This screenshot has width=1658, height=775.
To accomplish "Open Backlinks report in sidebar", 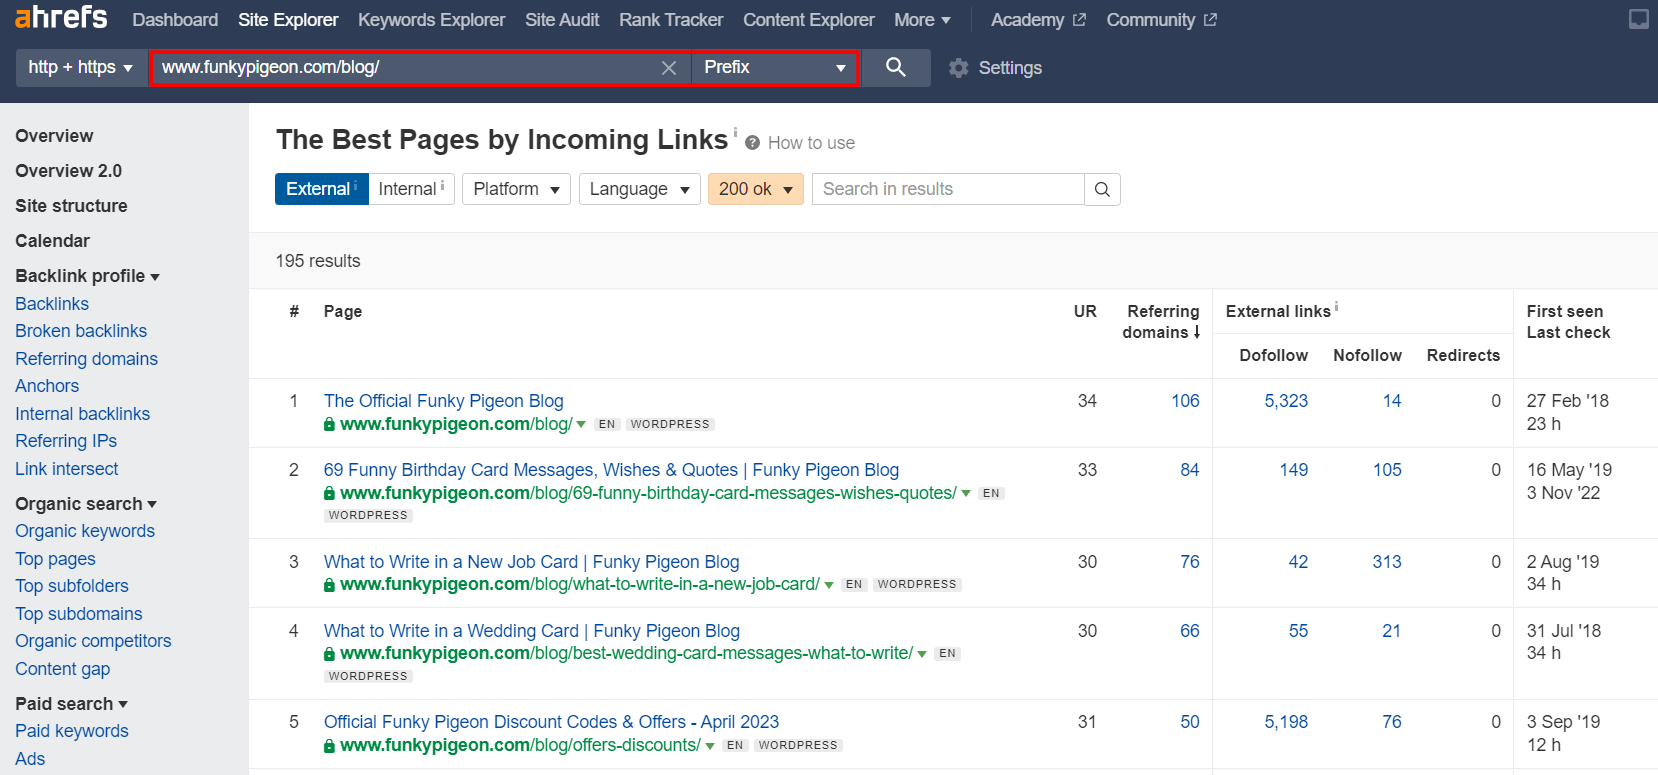I will pyautogui.click(x=52, y=304).
